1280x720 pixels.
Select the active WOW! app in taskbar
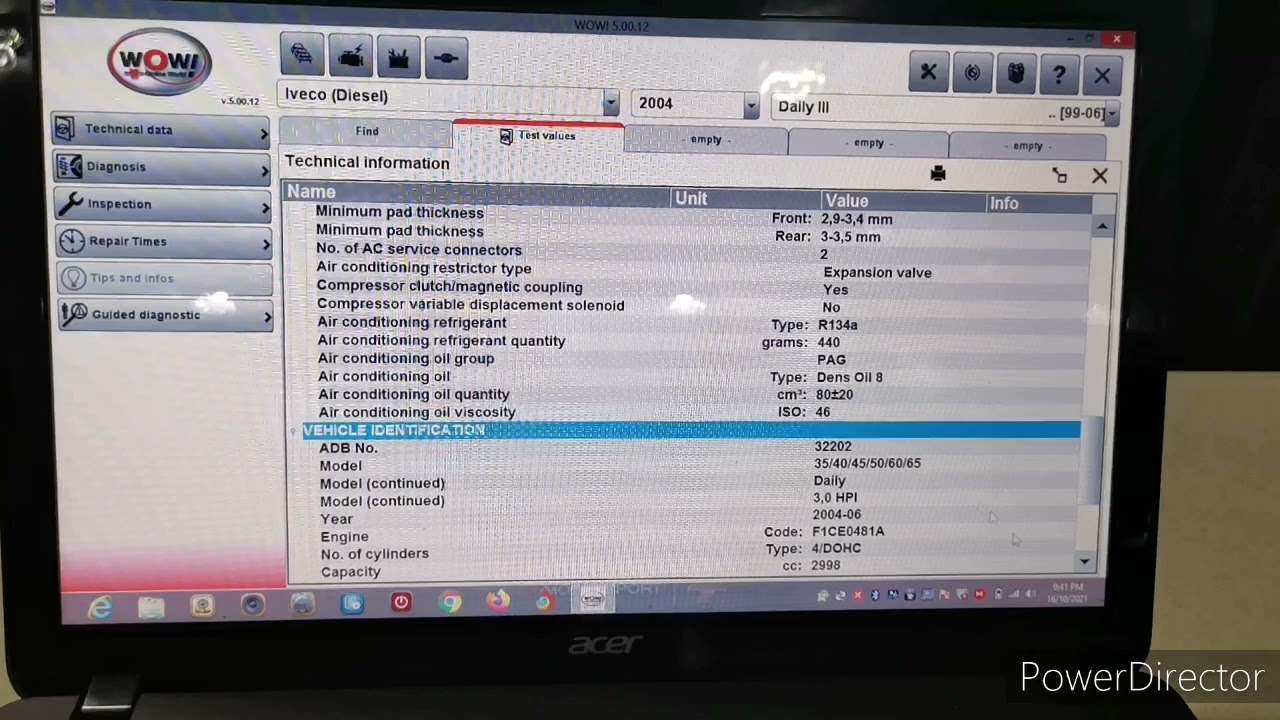pos(593,599)
